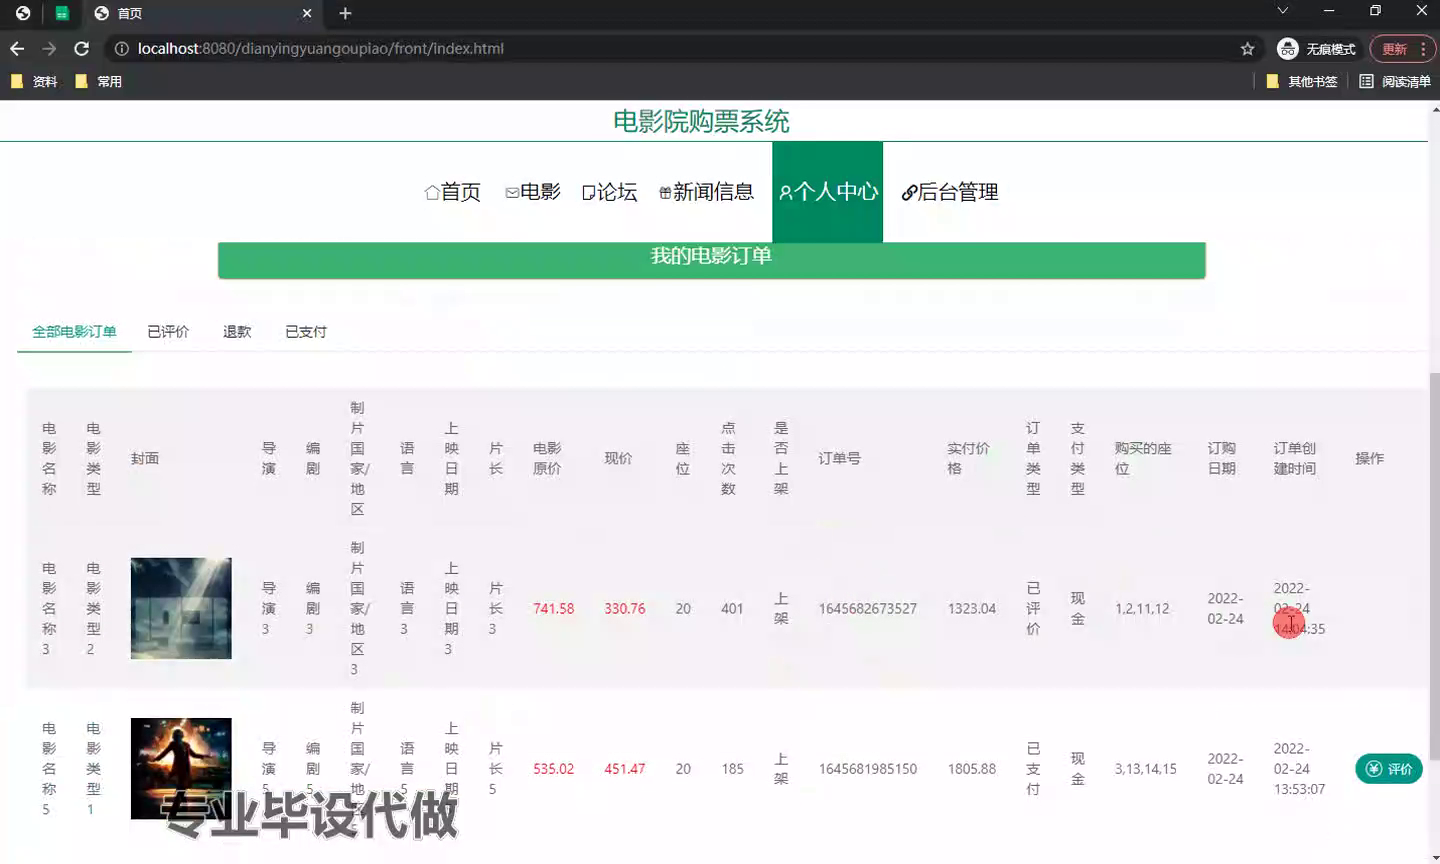Viewport: 1440px width, 864px height.
Task: Click purchased seats 1,2,11,12
Action: pyautogui.click(x=1142, y=609)
